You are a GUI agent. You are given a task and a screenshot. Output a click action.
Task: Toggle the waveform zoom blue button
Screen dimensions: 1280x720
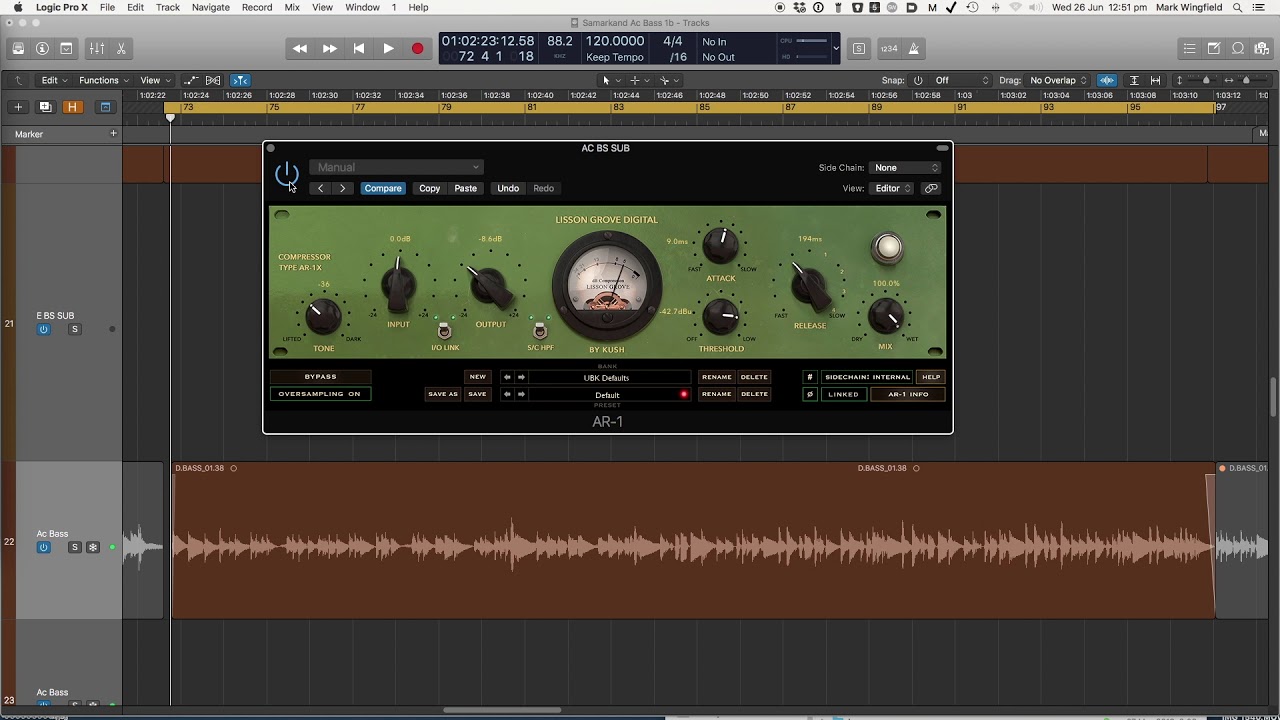pos(1107,80)
